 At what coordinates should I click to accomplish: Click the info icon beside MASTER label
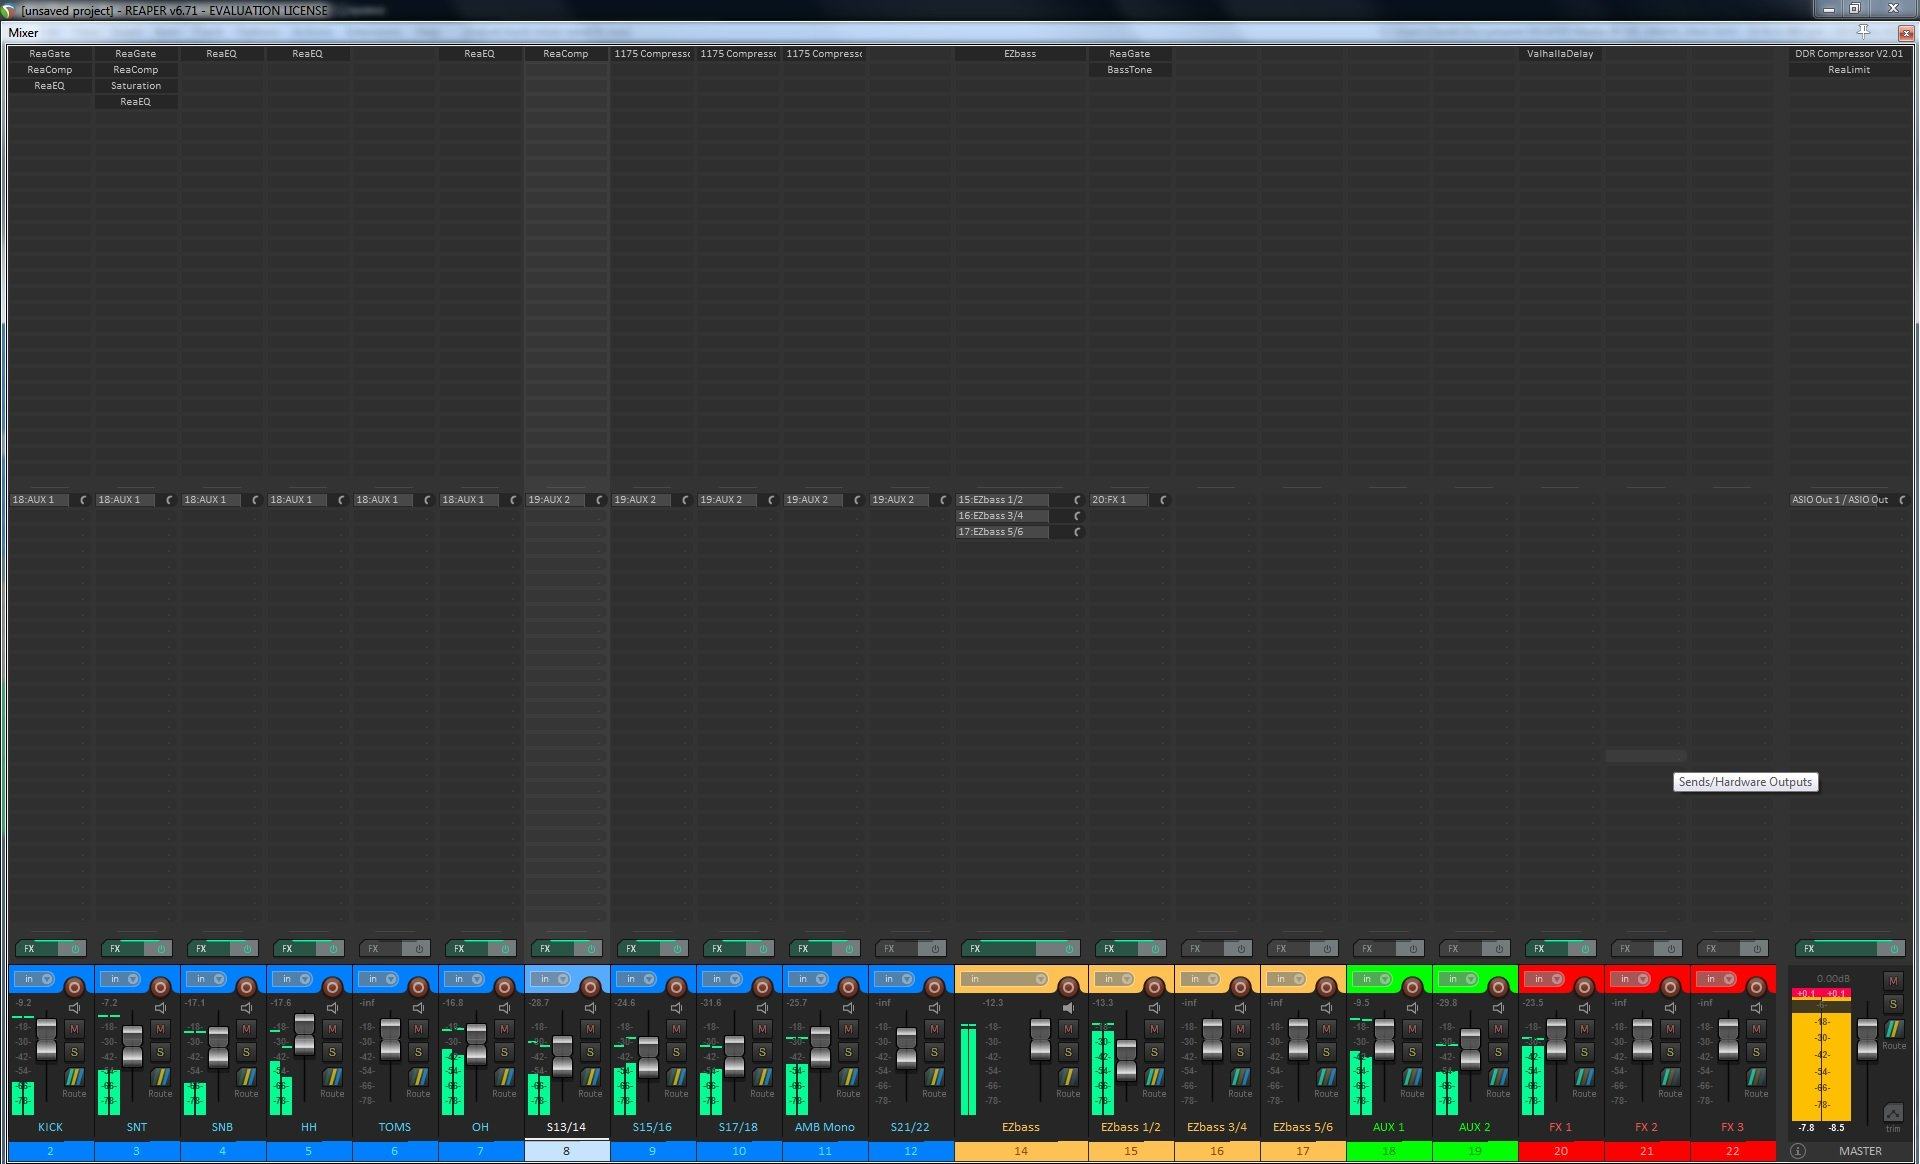(1798, 1151)
